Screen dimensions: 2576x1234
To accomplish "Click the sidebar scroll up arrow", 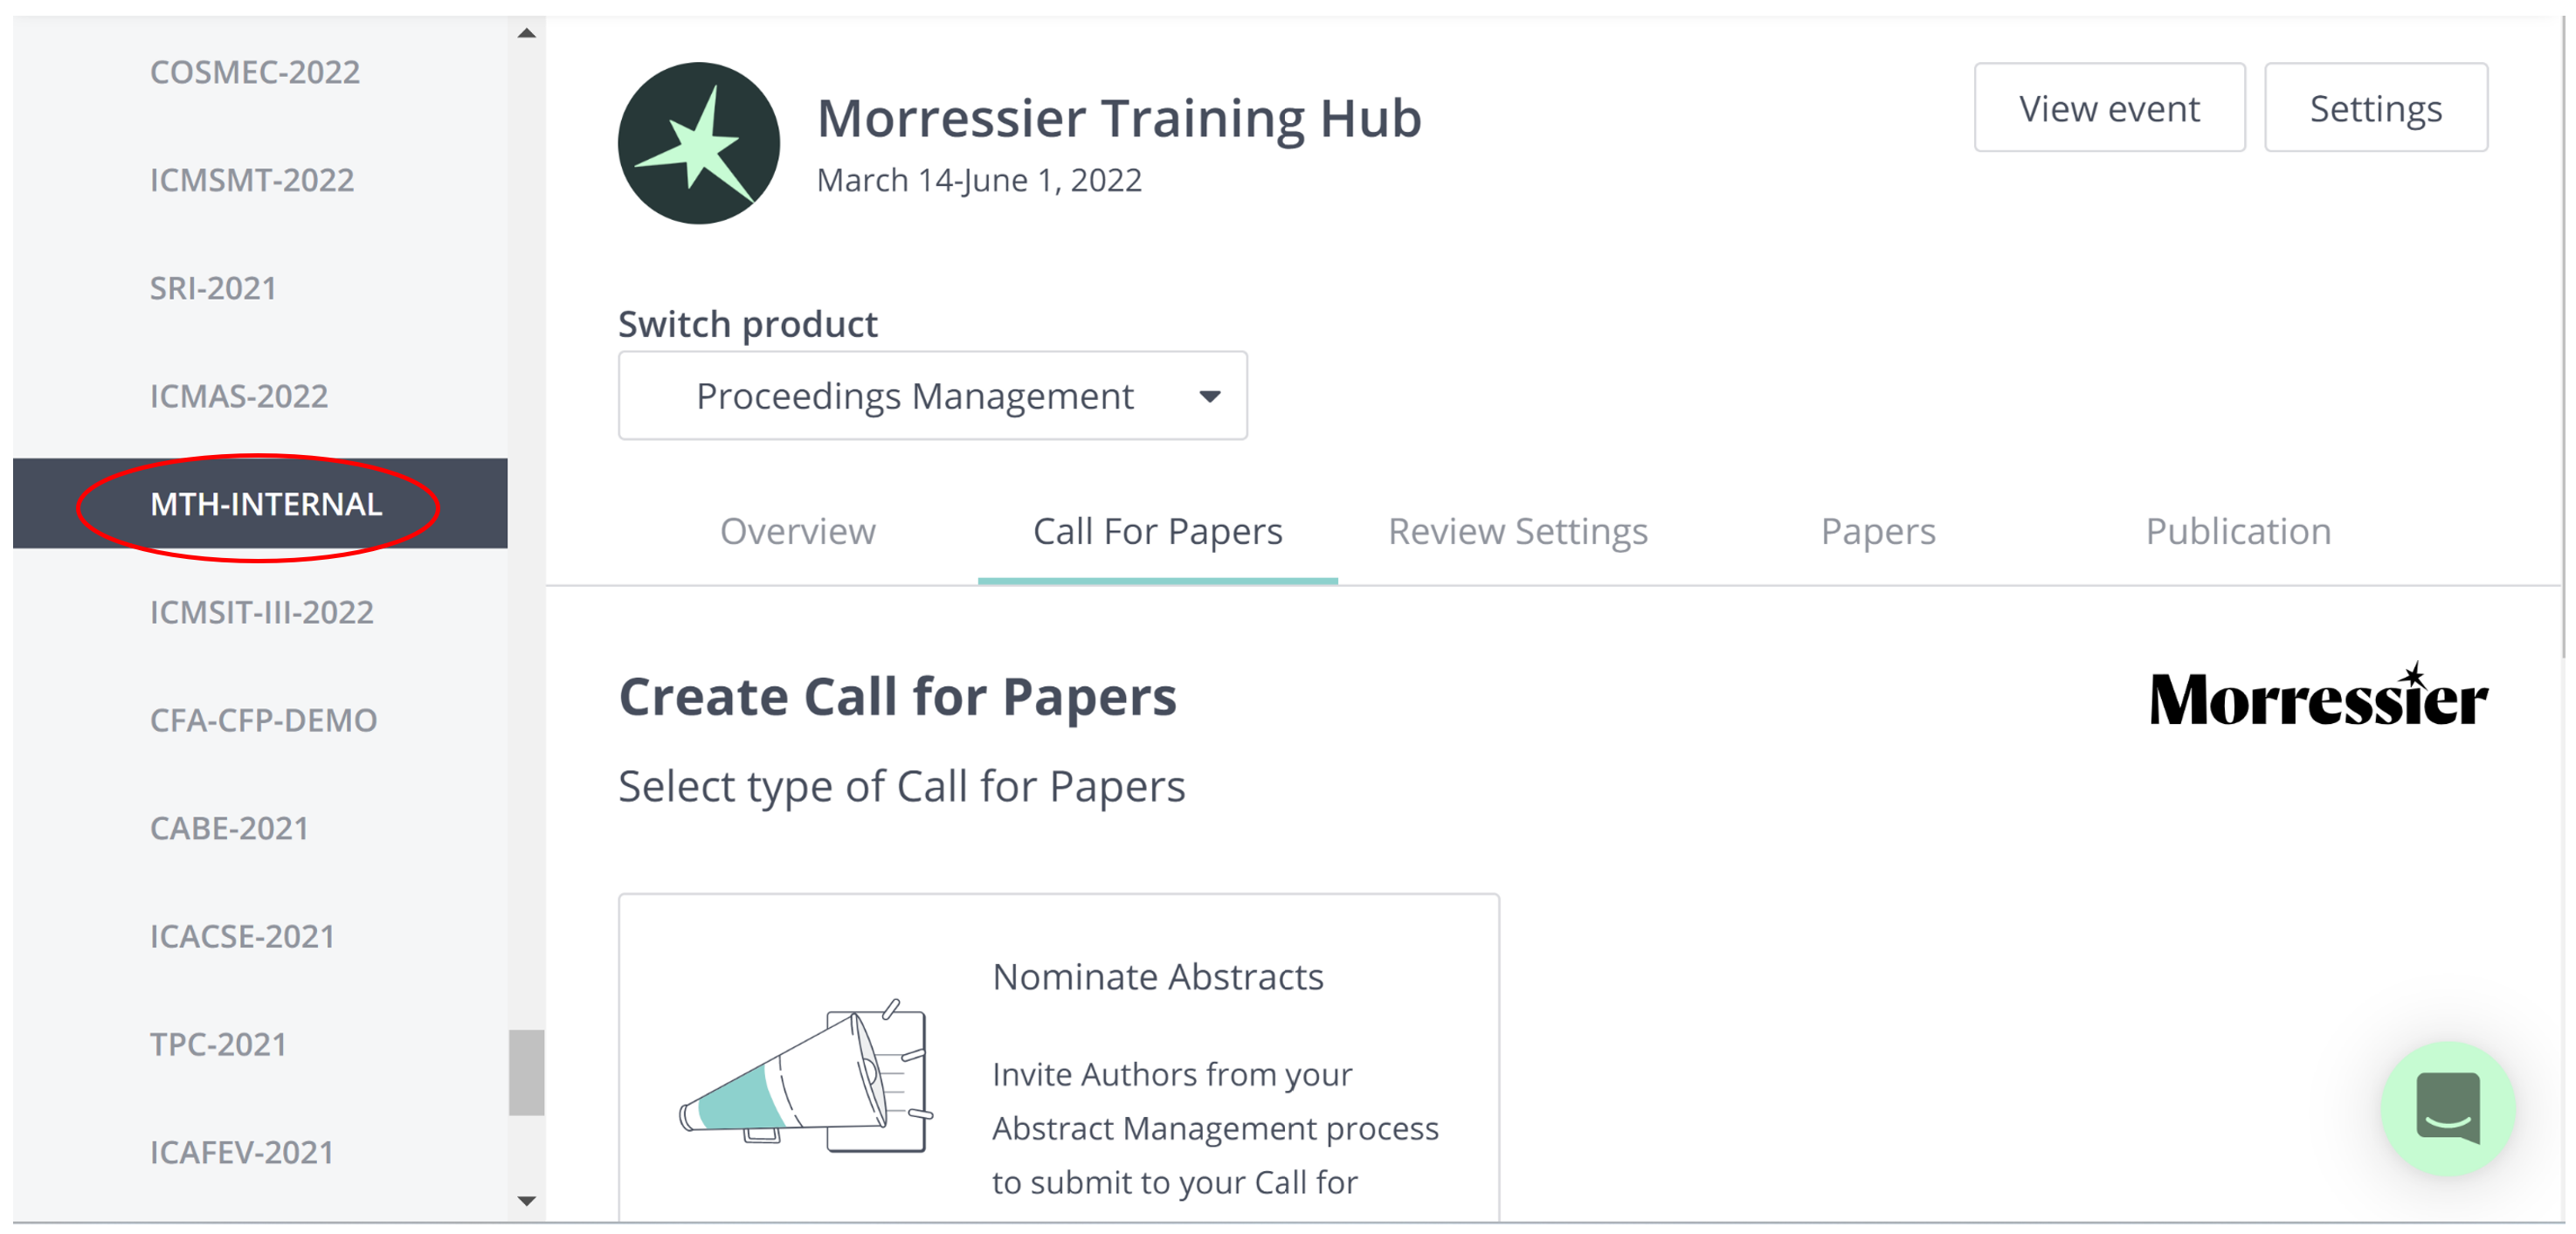I will [x=526, y=33].
